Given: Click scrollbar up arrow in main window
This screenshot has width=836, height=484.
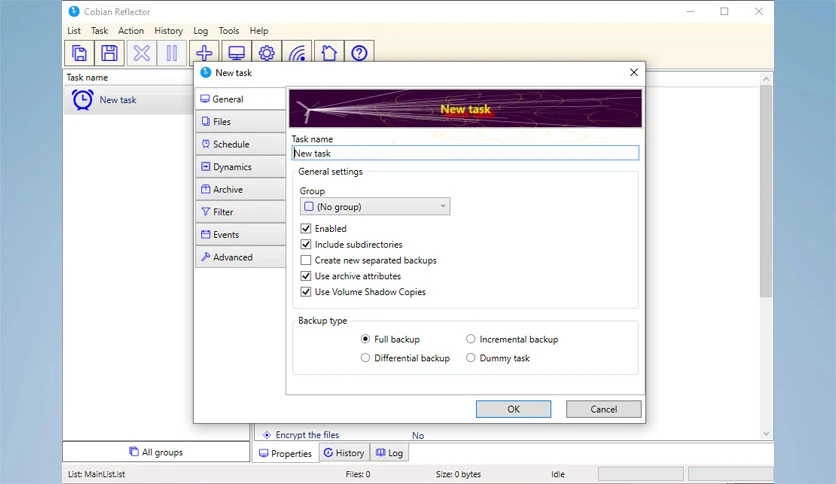Looking at the screenshot, I should (x=766, y=79).
